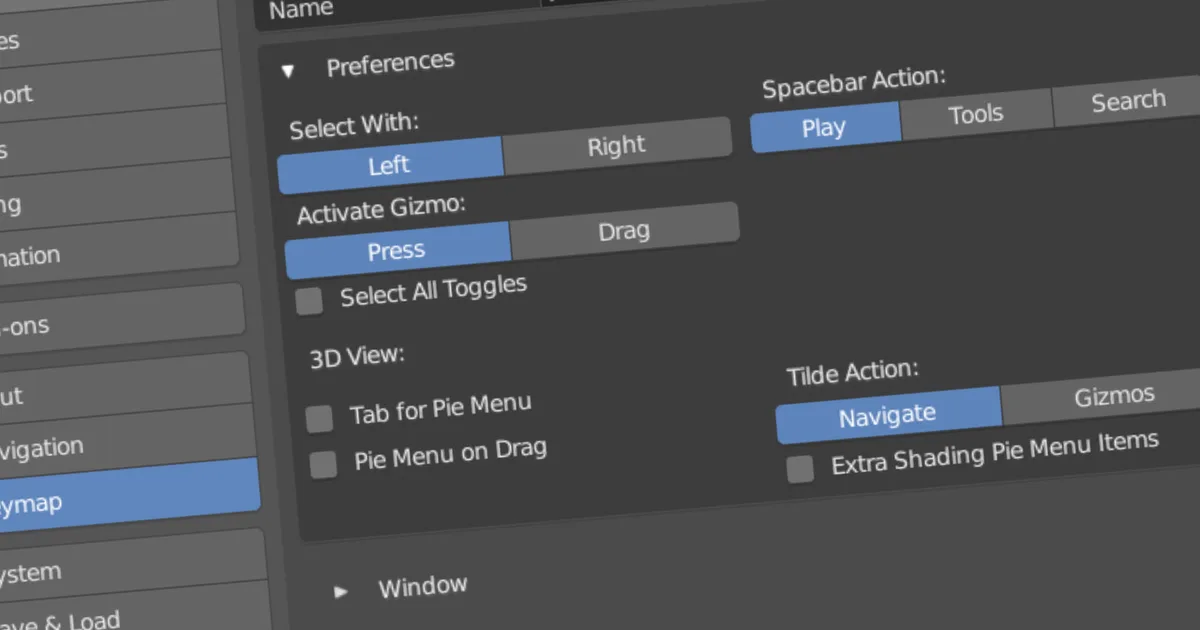Enable the Select All Toggles checkbox
The width and height of the screenshot is (1200, 630).
pos(310,301)
